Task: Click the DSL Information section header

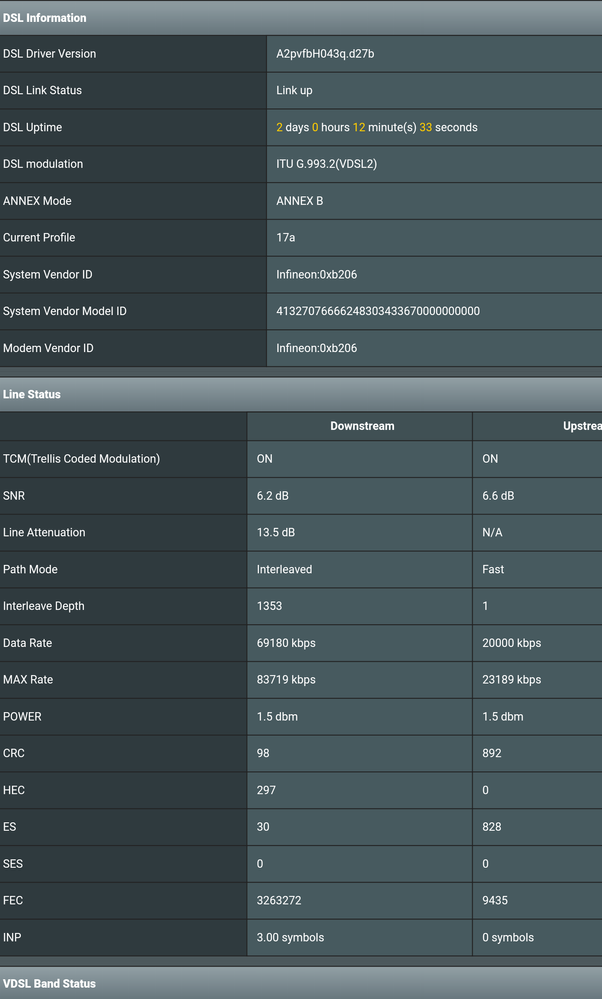Action: click(x=45, y=18)
